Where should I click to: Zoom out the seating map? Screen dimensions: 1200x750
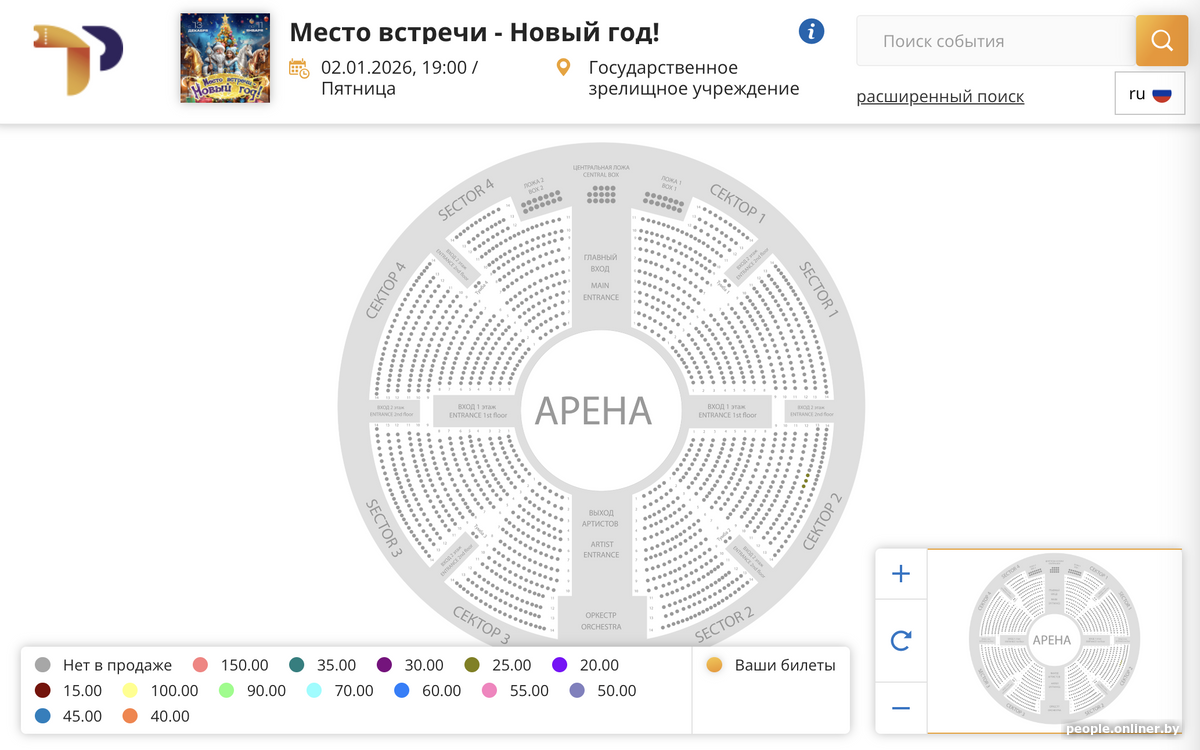click(x=901, y=708)
